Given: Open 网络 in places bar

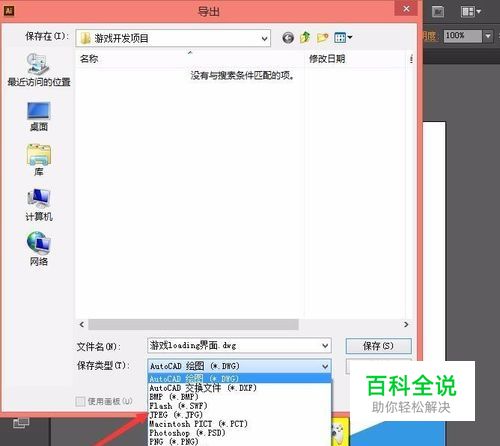Looking at the screenshot, I should [x=39, y=249].
